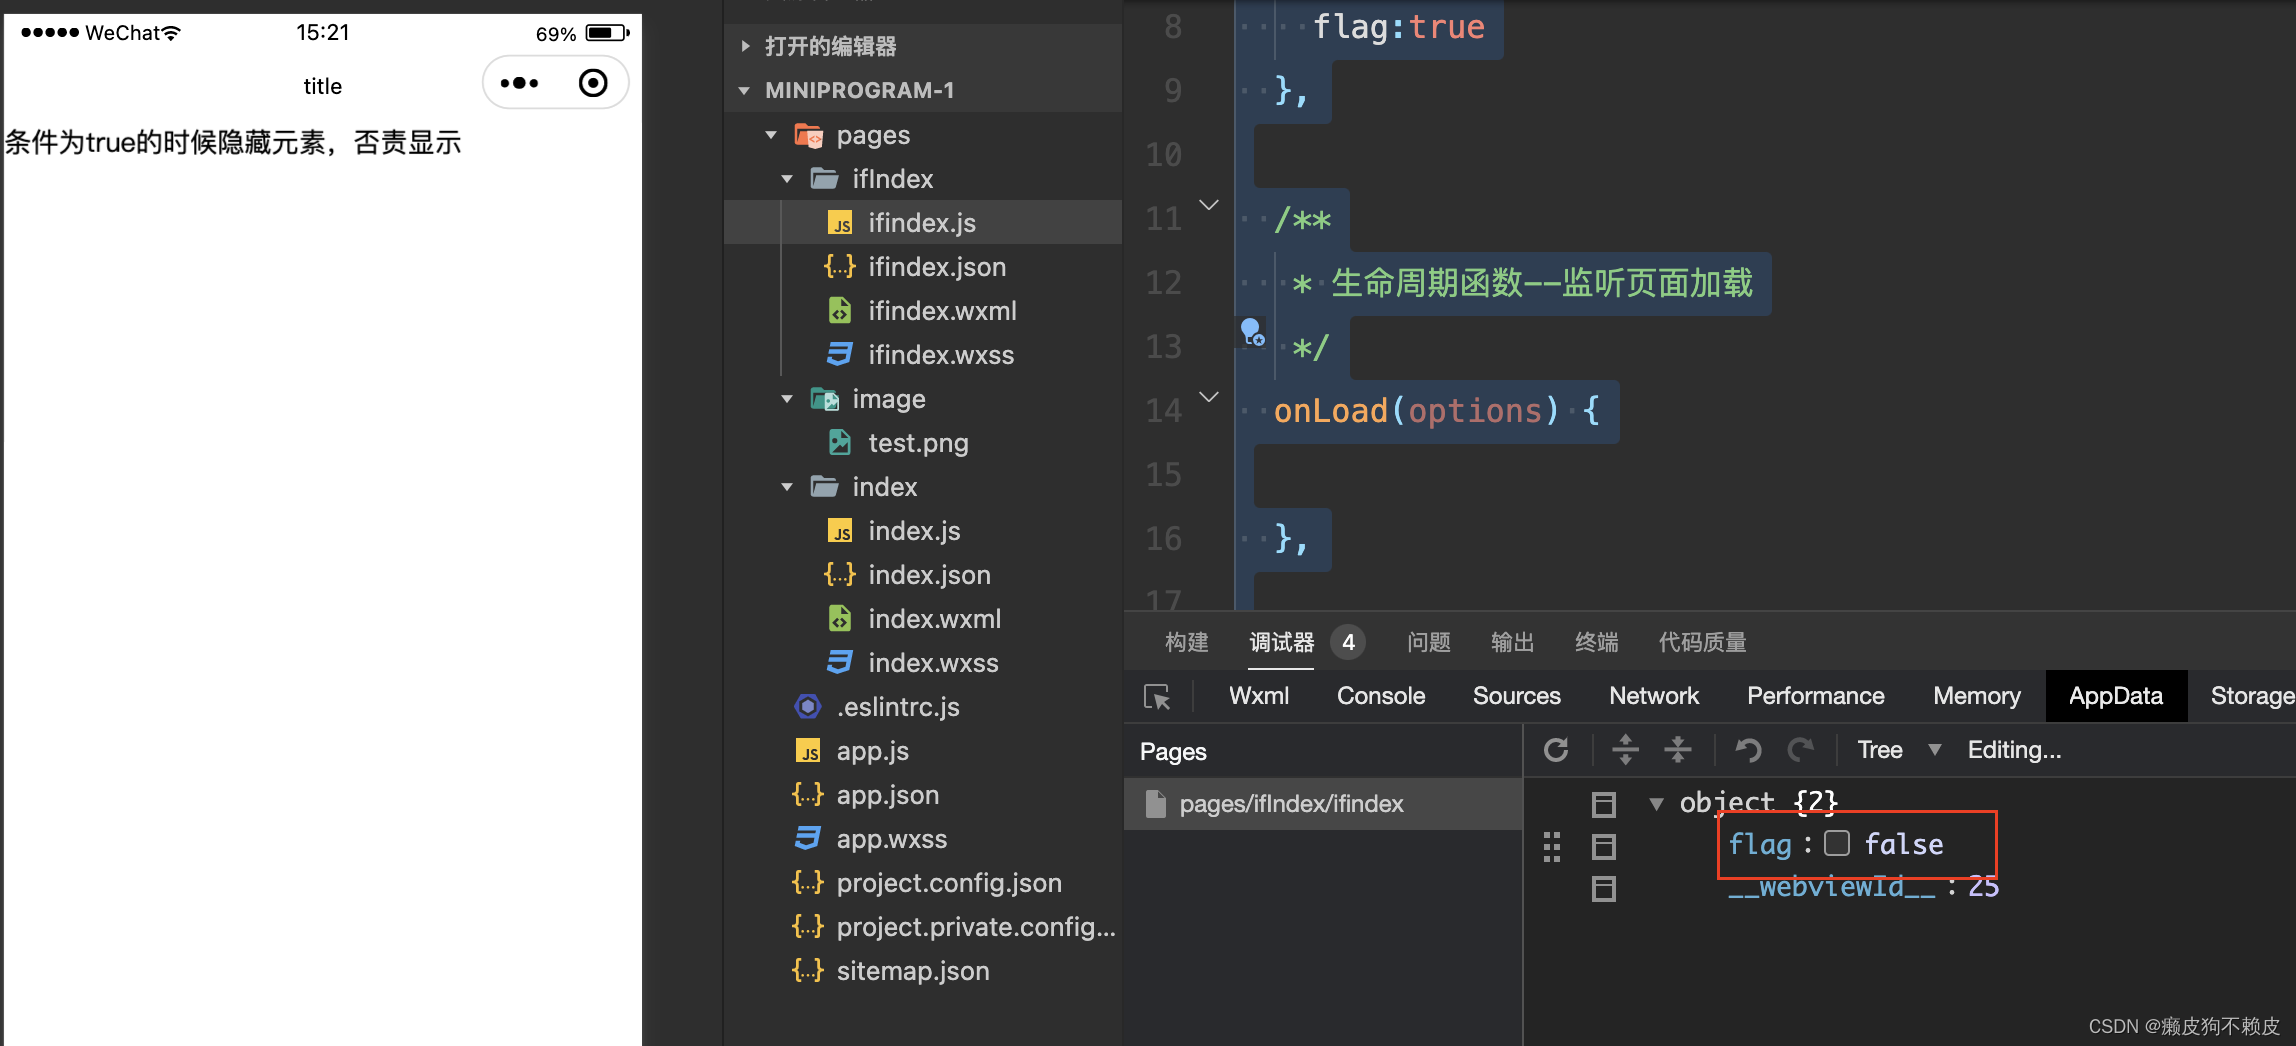Open the Tree view mode dropdown
This screenshot has height=1046, width=2296.
click(x=1897, y=749)
